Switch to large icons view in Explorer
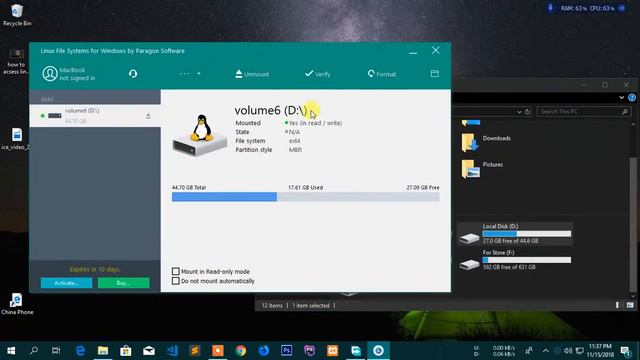Screen dimensions: 640x360 coord(630,305)
